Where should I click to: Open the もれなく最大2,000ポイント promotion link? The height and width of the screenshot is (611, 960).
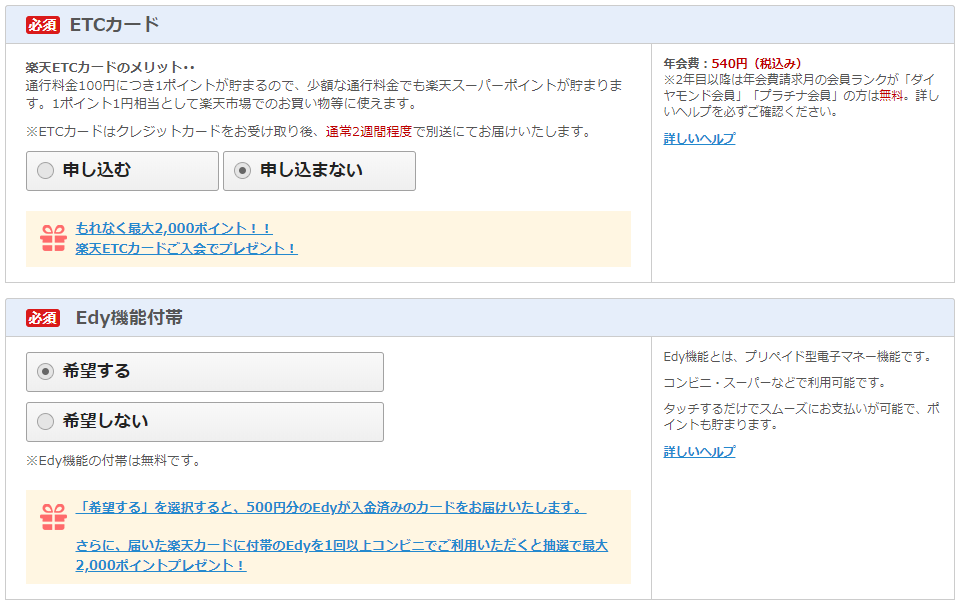pyautogui.click(x=174, y=228)
